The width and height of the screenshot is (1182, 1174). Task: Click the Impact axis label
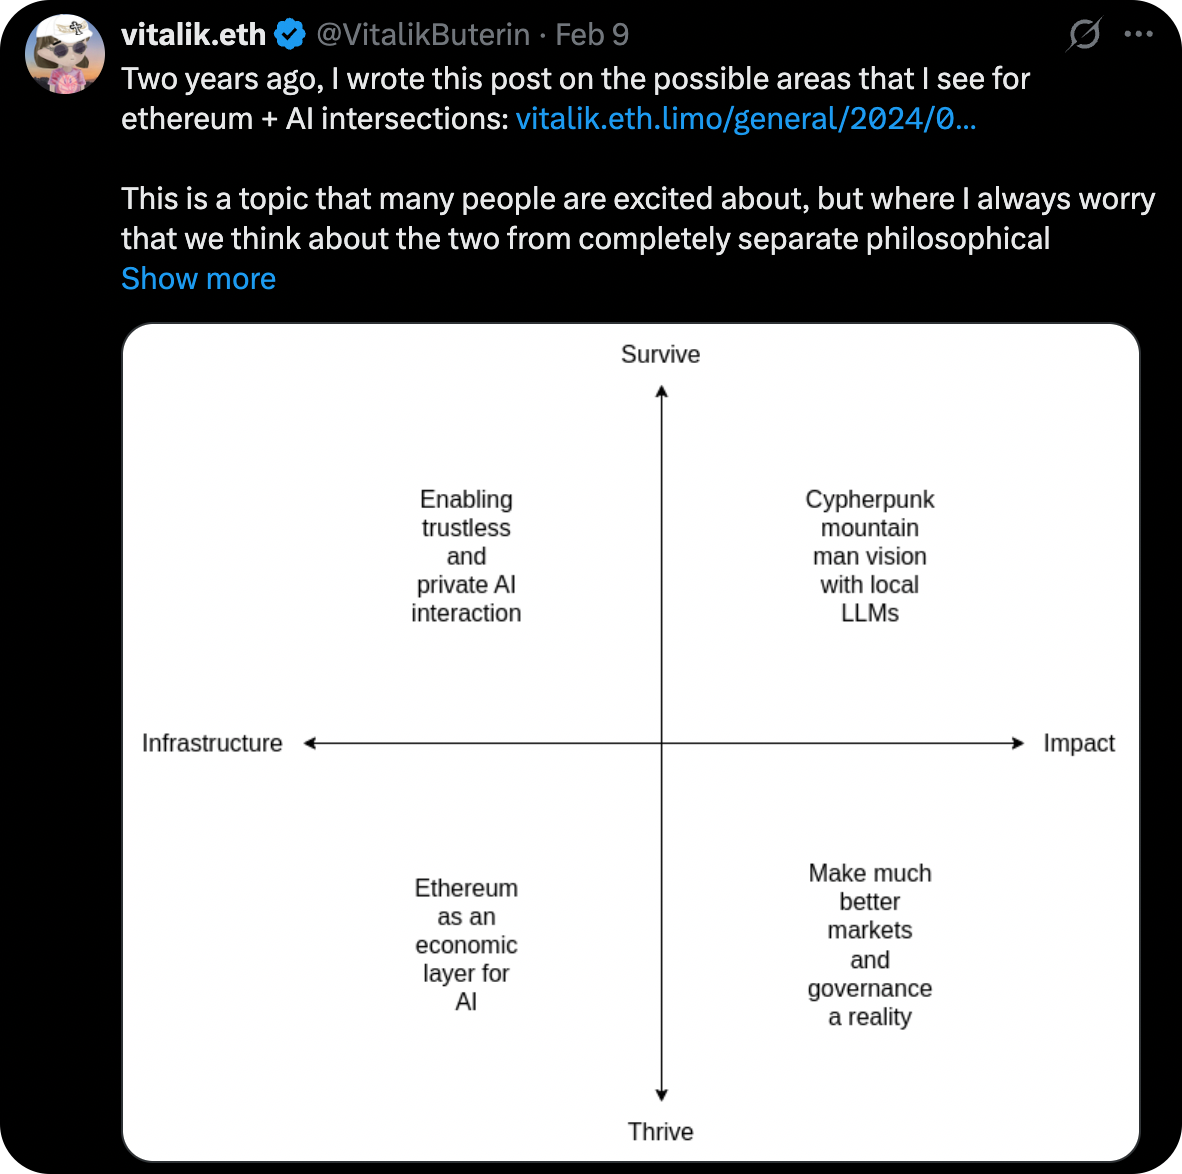pos(1078,743)
